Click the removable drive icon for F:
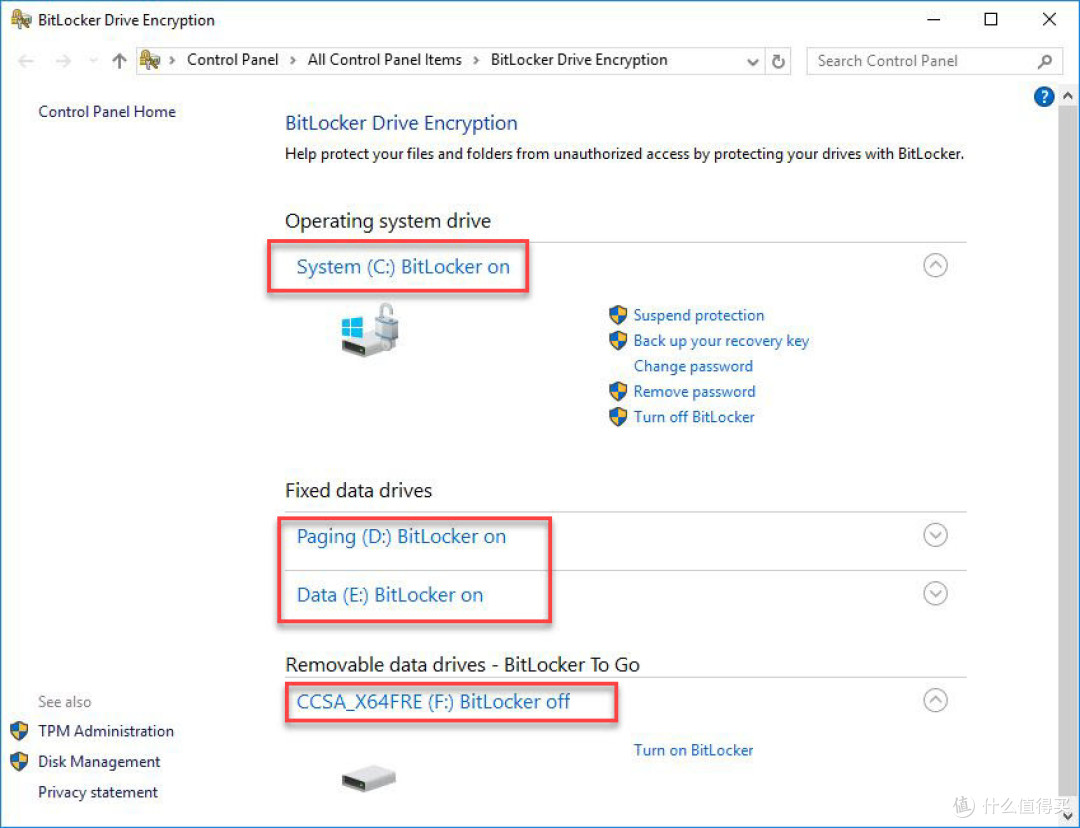The image size is (1080, 828). (x=368, y=778)
